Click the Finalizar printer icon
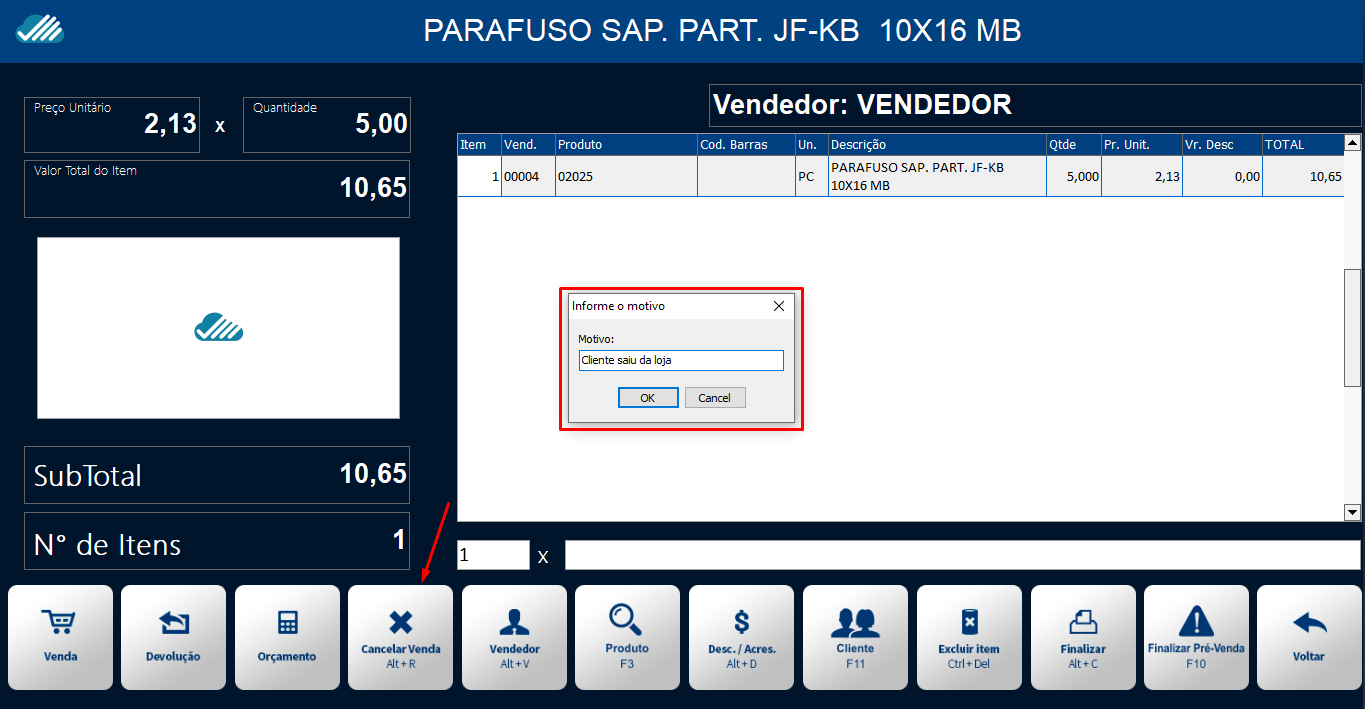 tap(1083, 622)
